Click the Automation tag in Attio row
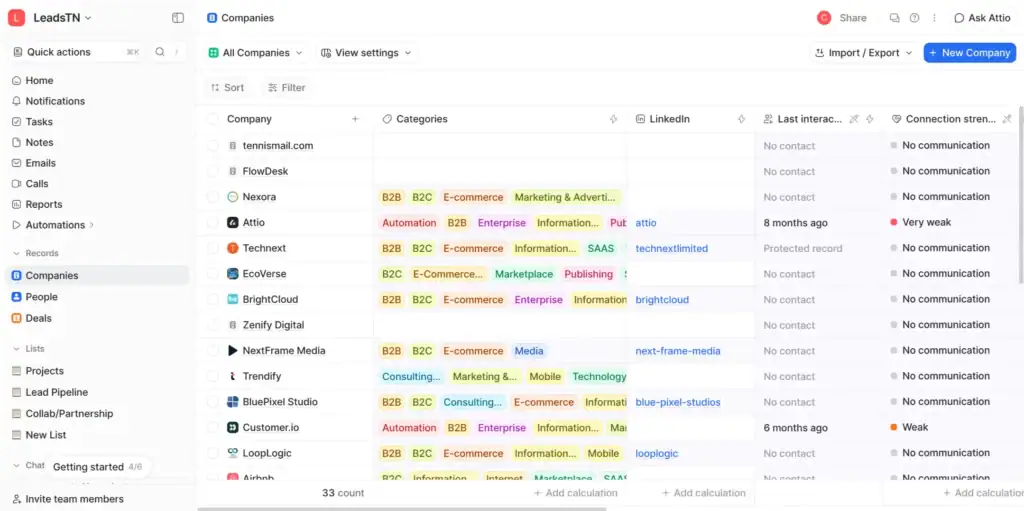This screenshot has height=511, width=1024. pyautogui.click(x=409, y=223)
